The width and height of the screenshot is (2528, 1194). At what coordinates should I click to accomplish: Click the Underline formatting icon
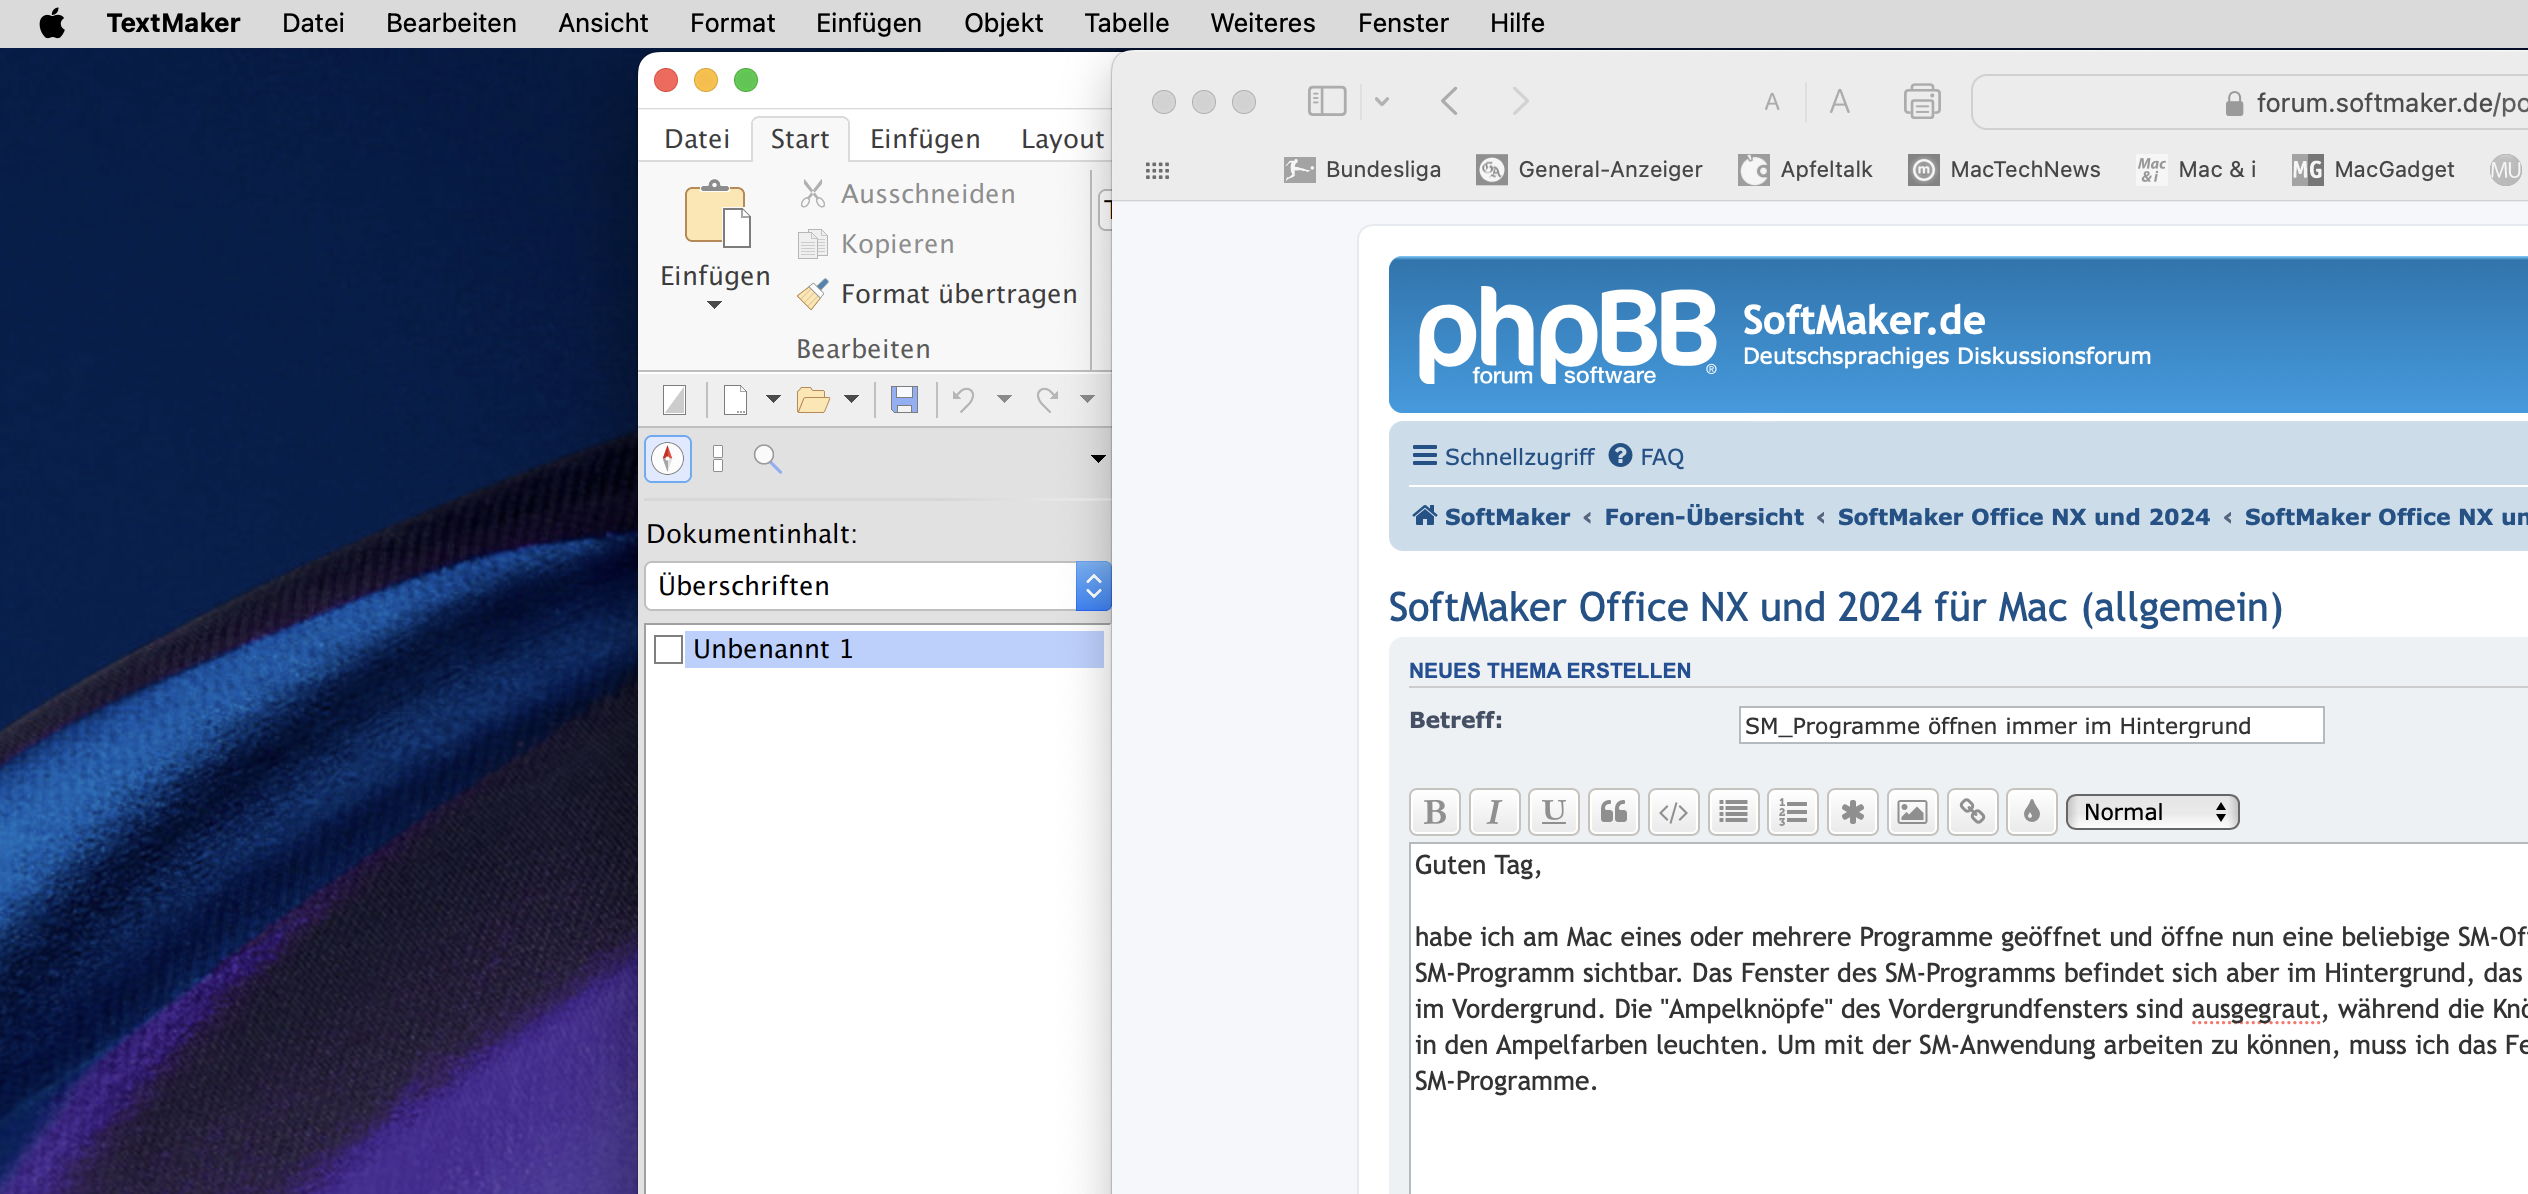[x=1553, y=812]
